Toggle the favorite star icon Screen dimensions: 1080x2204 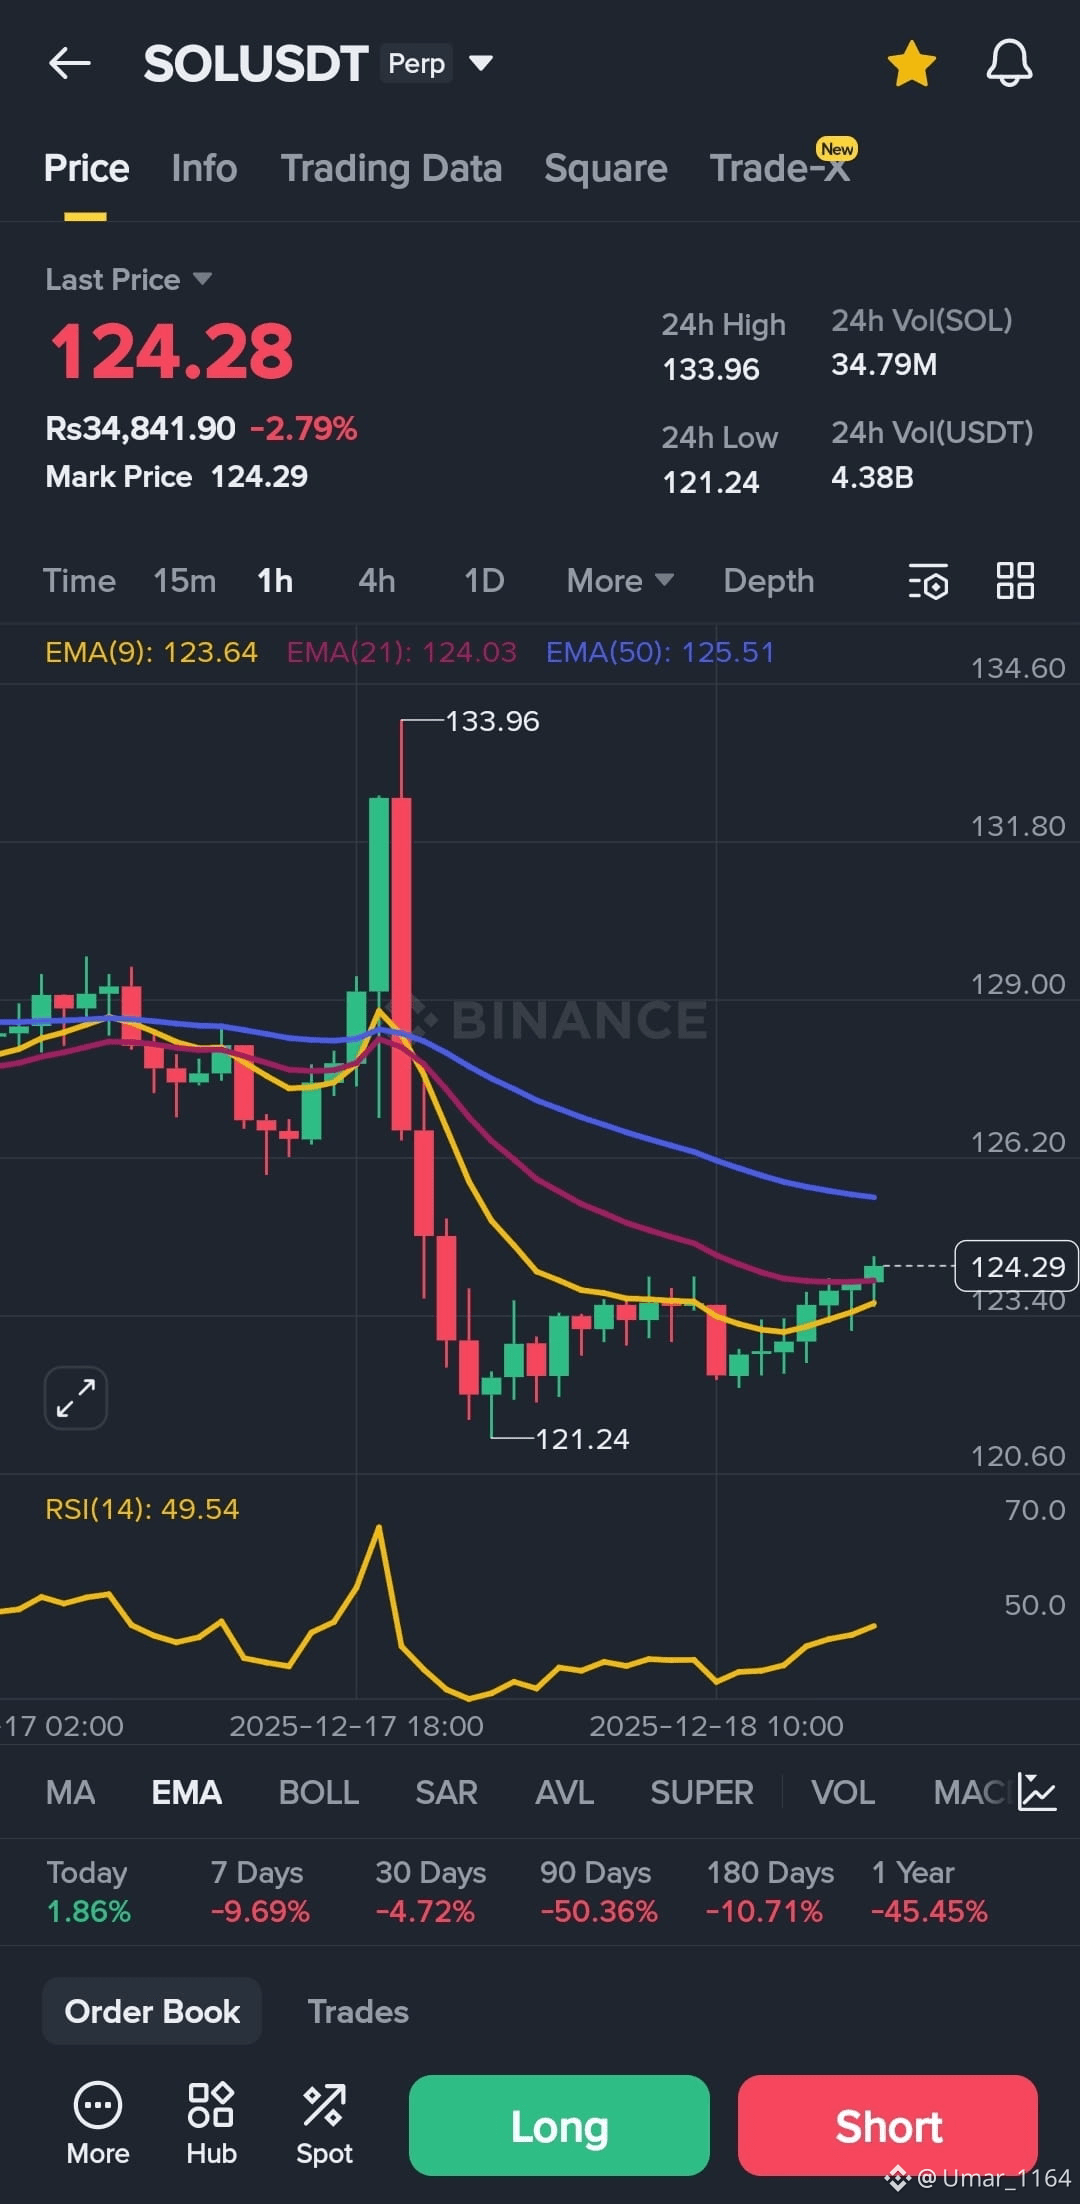911,64
